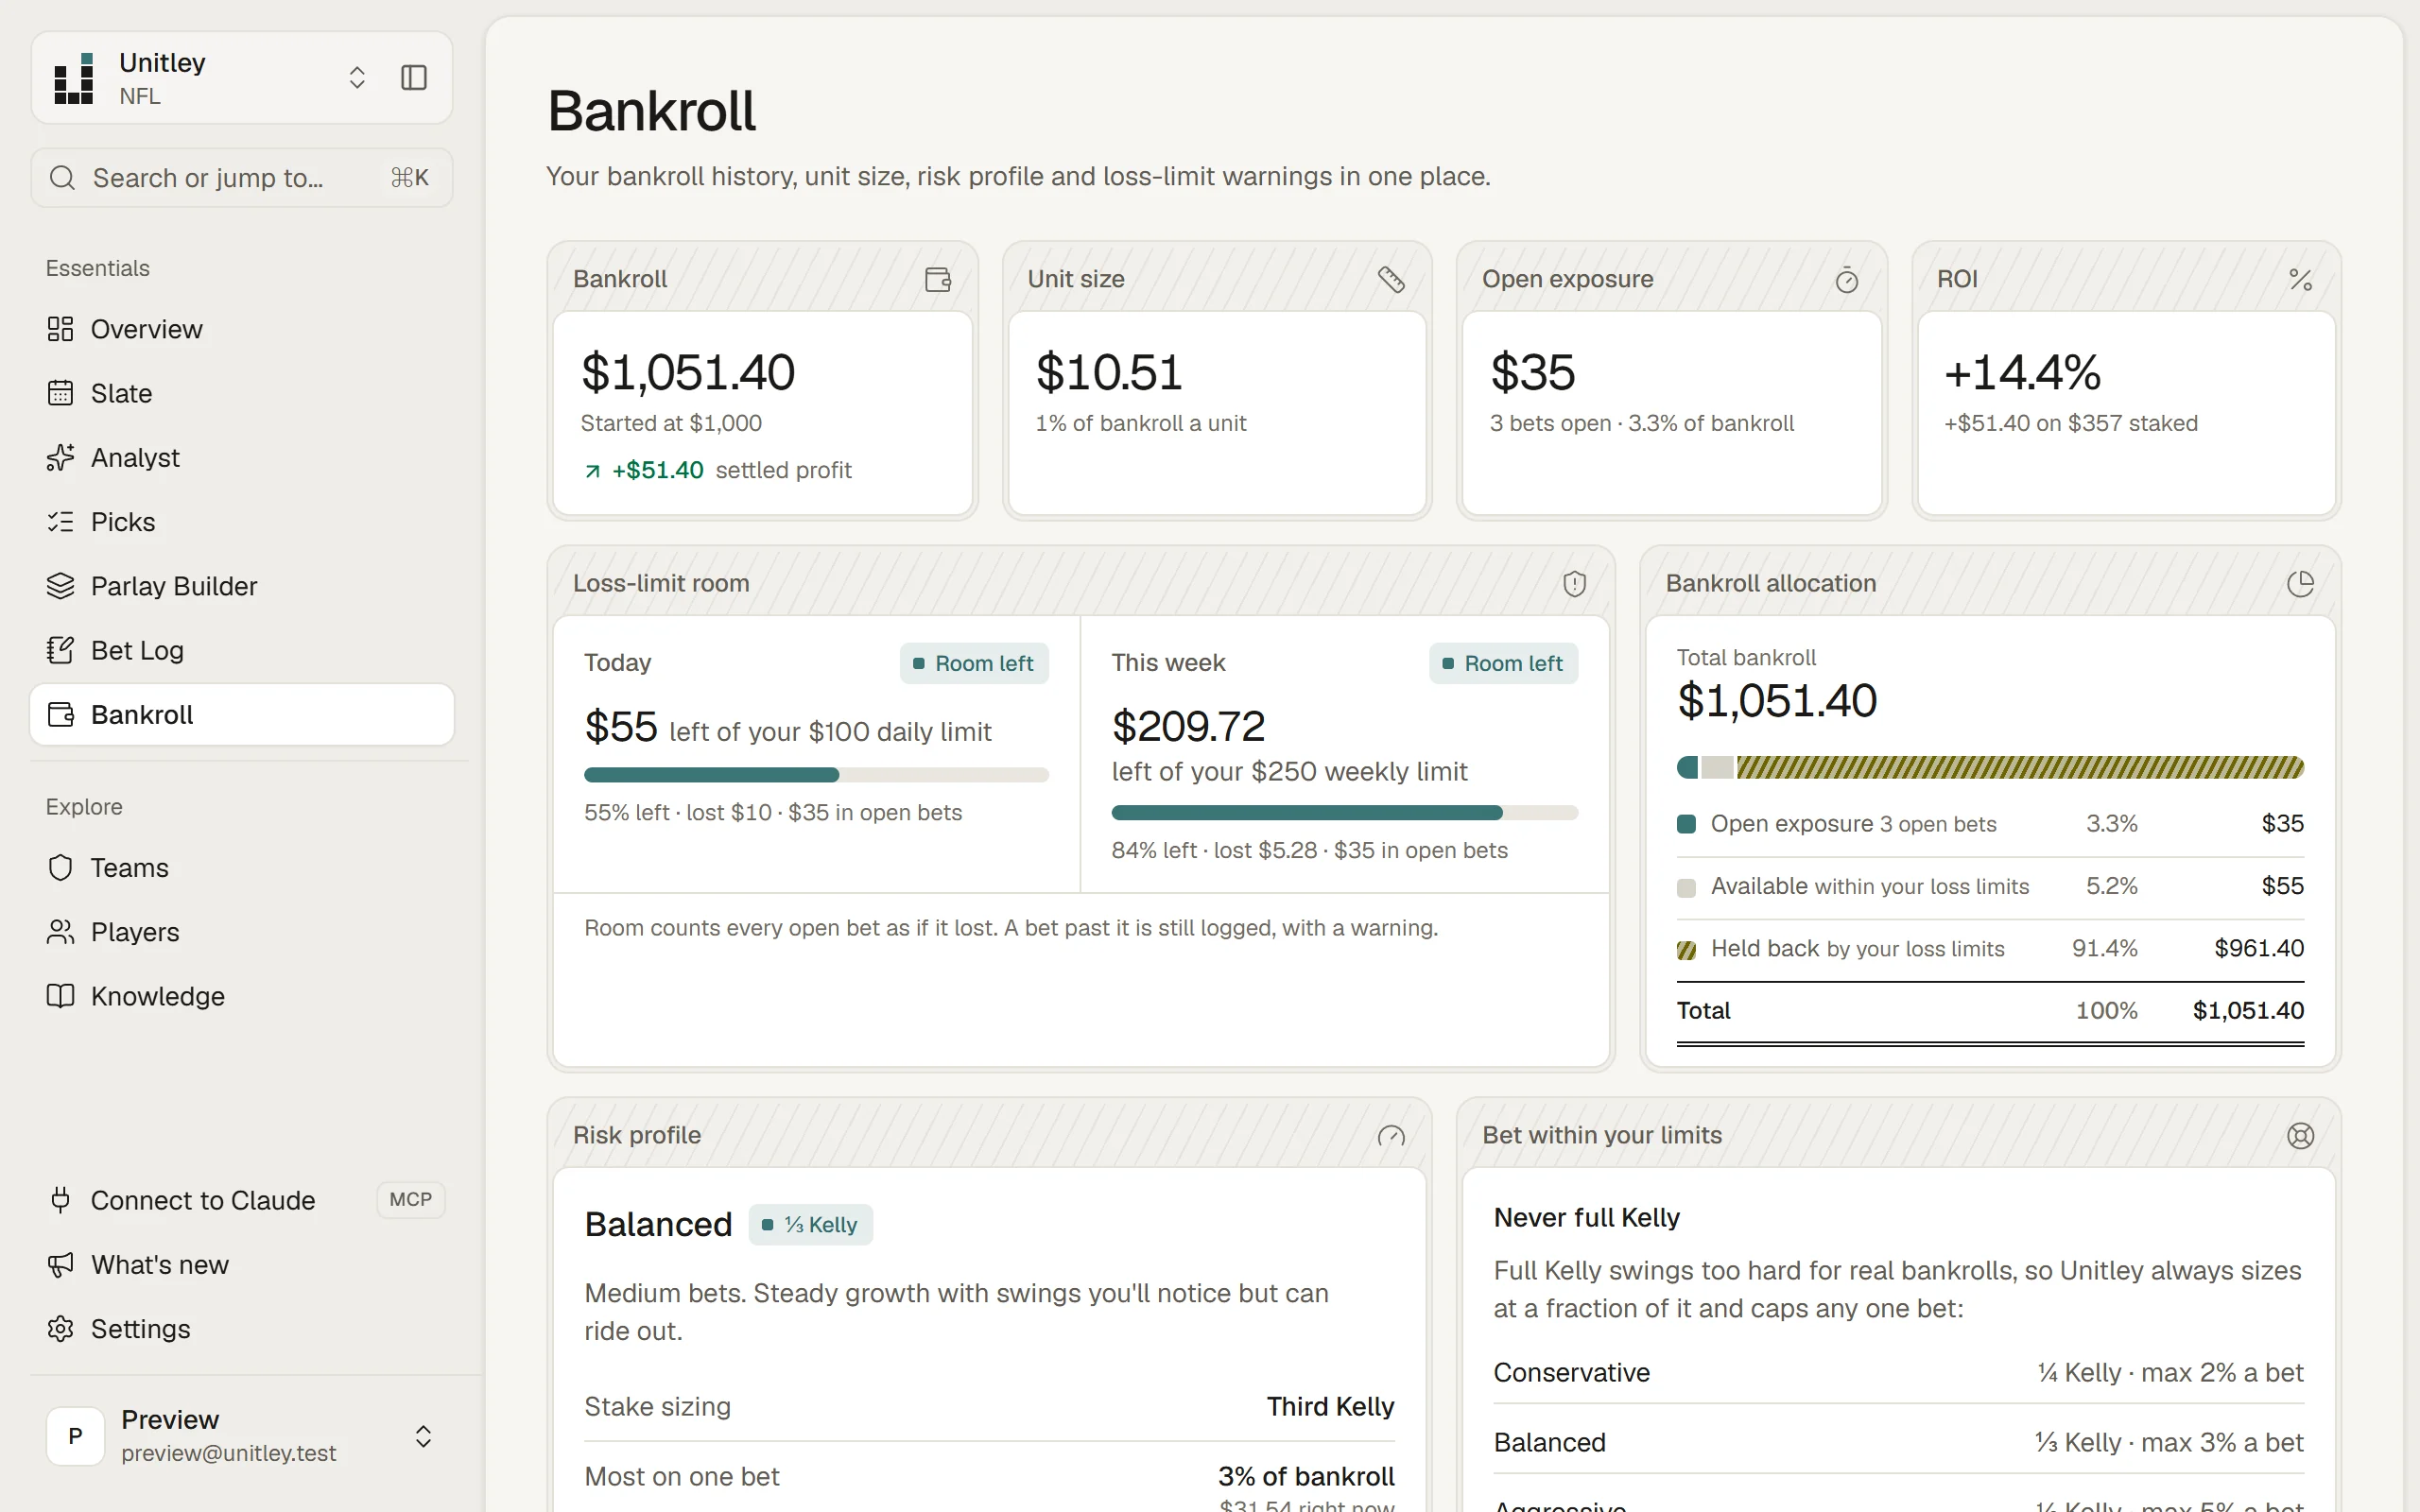The height and width of the screenshot is (1512, 2420).
Task: Click the Settings gear icon
Action: click(x=60, y=1329)
